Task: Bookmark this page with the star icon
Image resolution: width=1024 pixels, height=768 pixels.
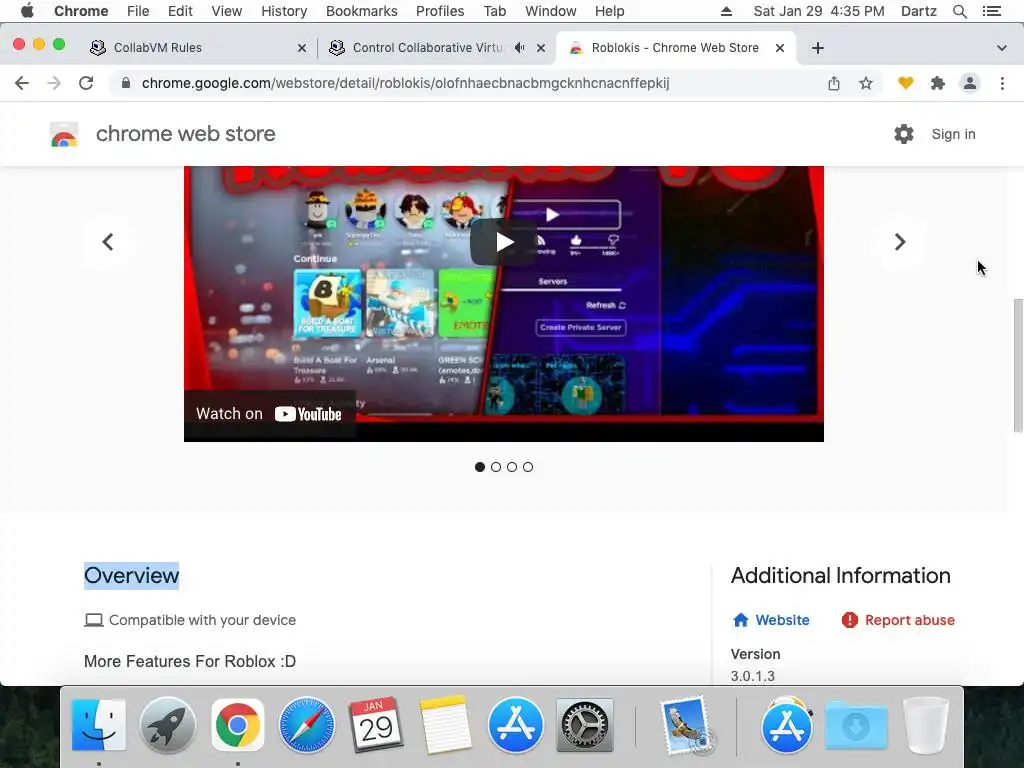Action: (x=866, y=83)
